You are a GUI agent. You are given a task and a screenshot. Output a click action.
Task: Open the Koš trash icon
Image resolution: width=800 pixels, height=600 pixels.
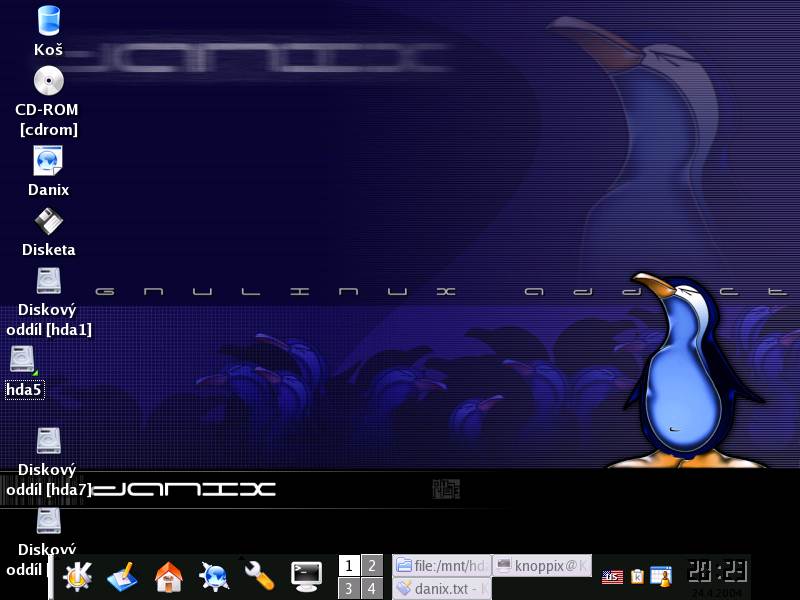pos(48,21)
